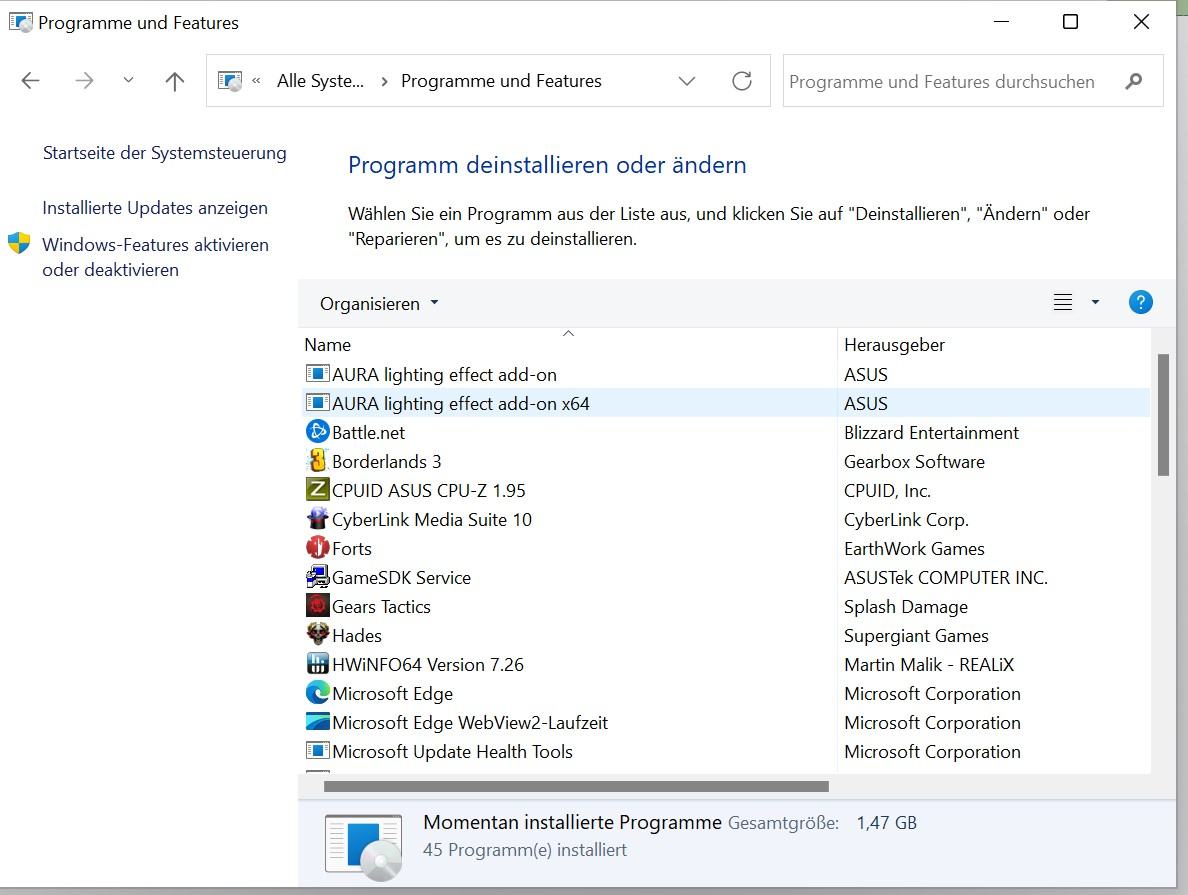Screen dimensions: 1188x895
Task: Select CyberLink Media Suite 10 entry
Action: click(432, 520)
